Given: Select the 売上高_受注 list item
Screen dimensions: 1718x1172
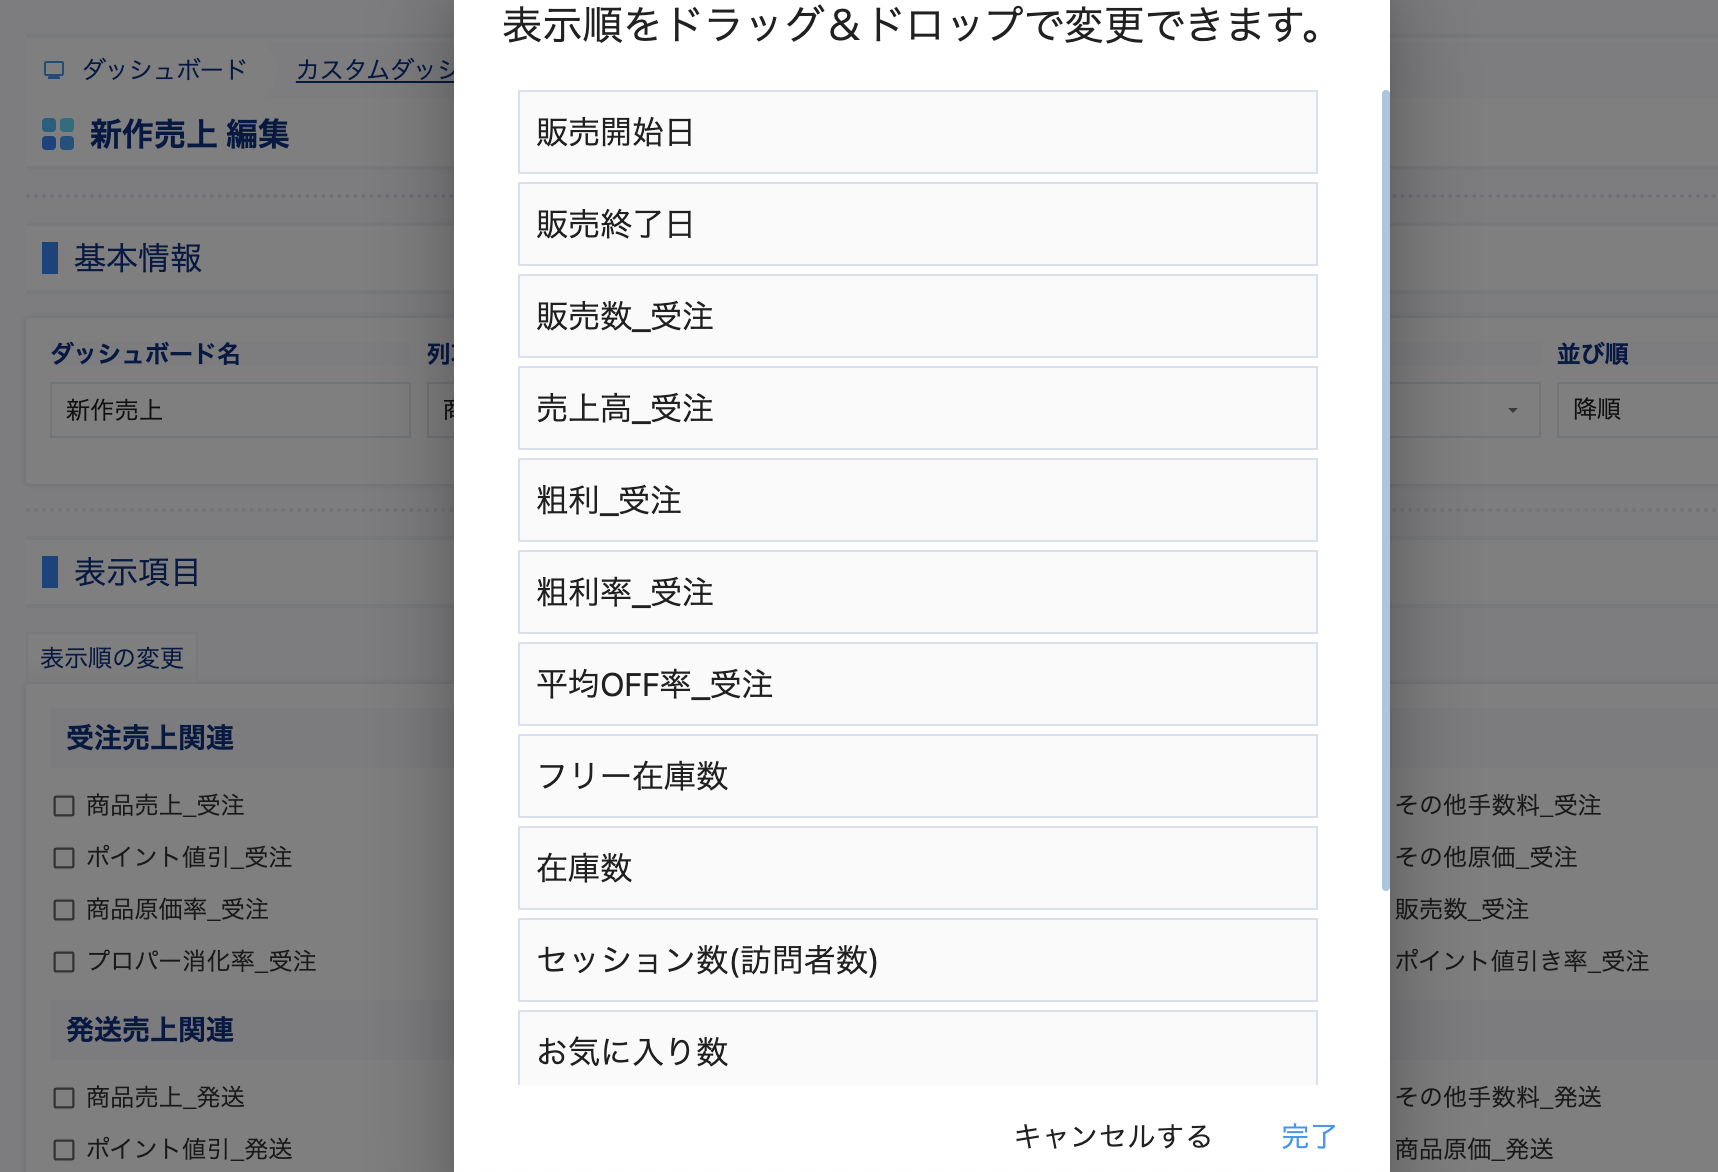Looking at the screenshot, I should pos(917,408).
